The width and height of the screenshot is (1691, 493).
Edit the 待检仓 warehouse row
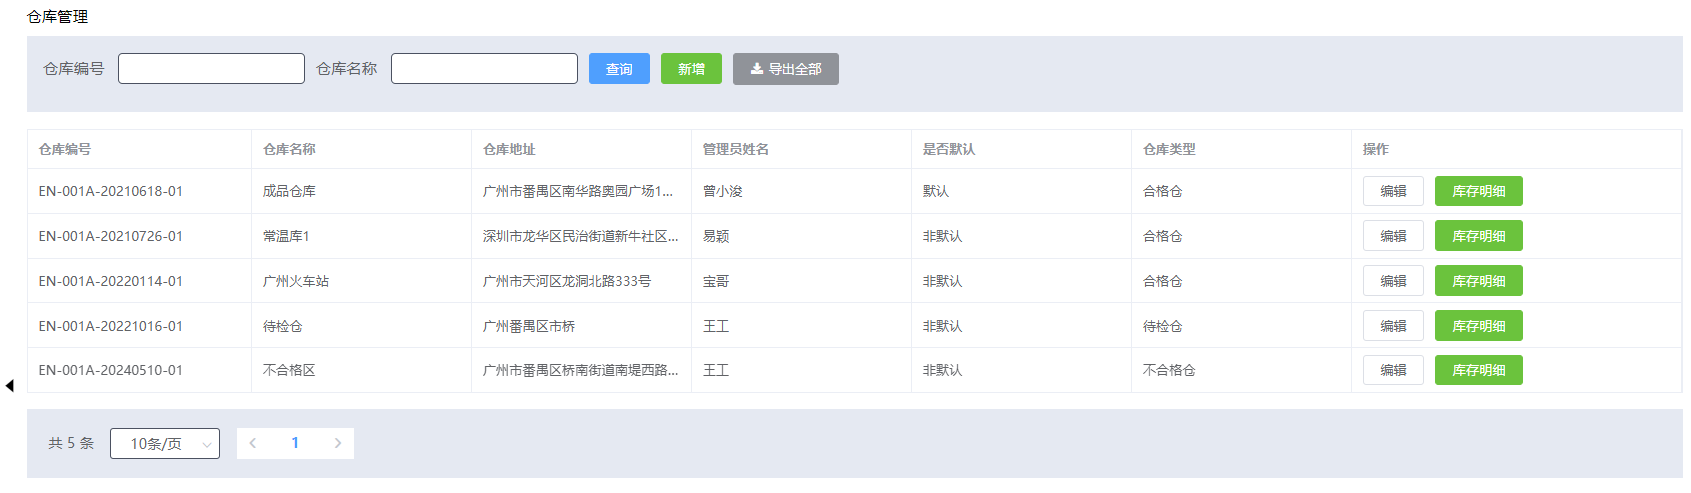coord(1392,326)
